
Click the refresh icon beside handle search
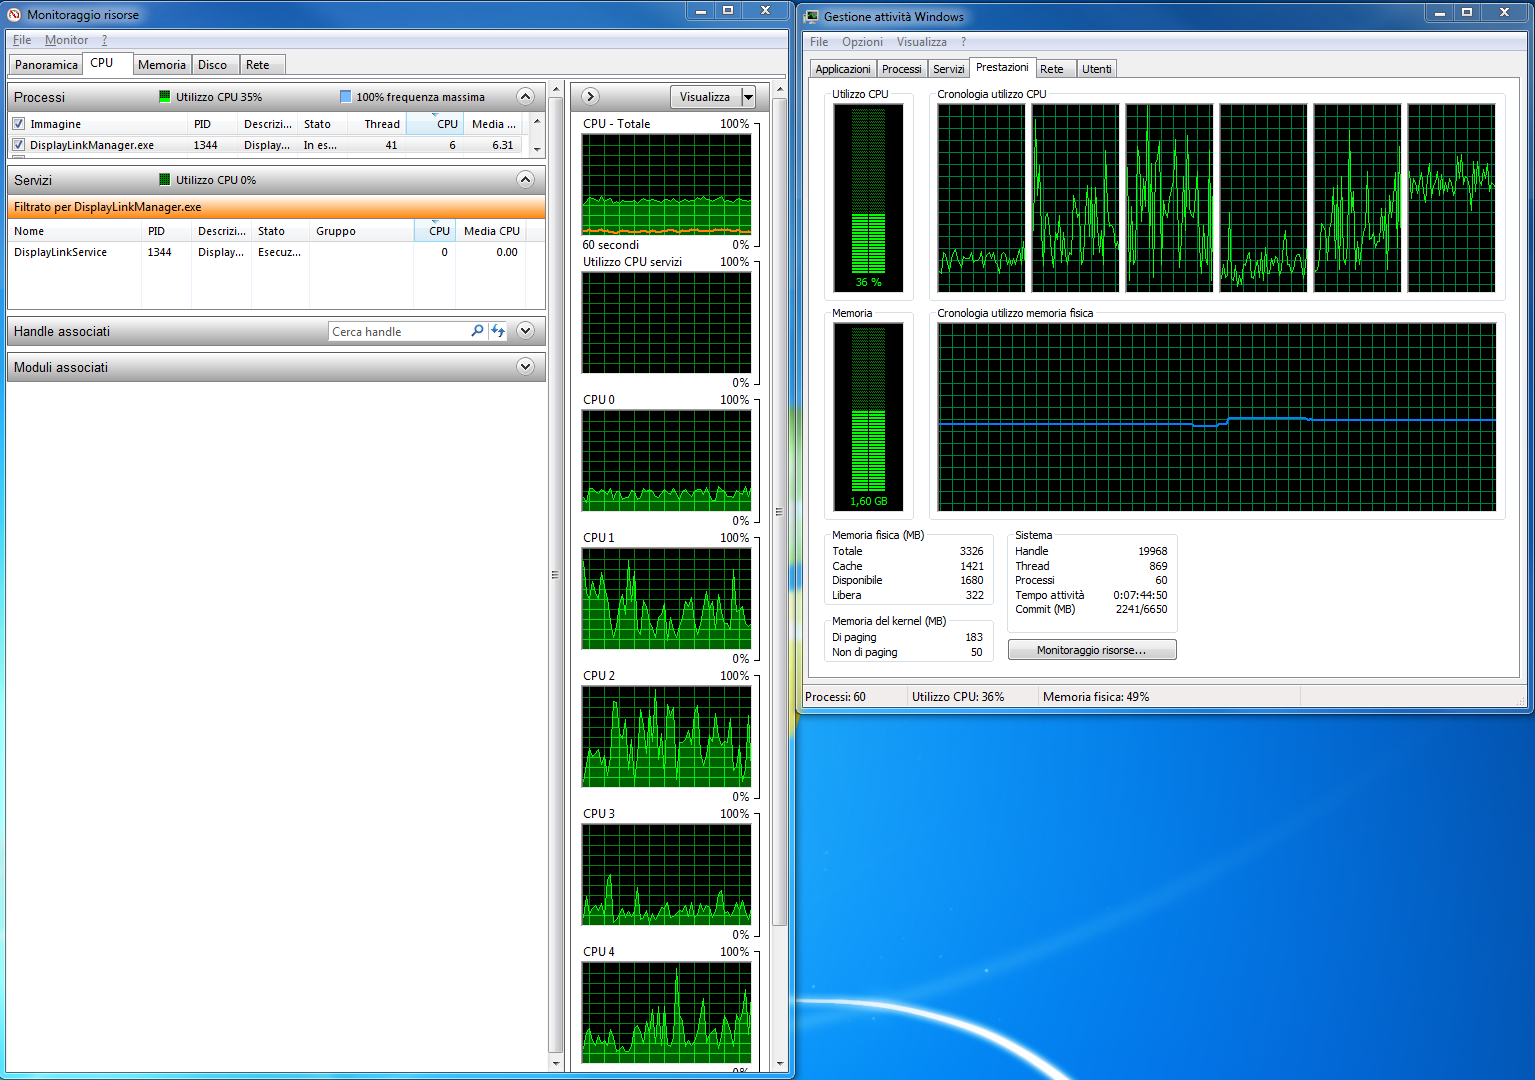coord(498,331)
